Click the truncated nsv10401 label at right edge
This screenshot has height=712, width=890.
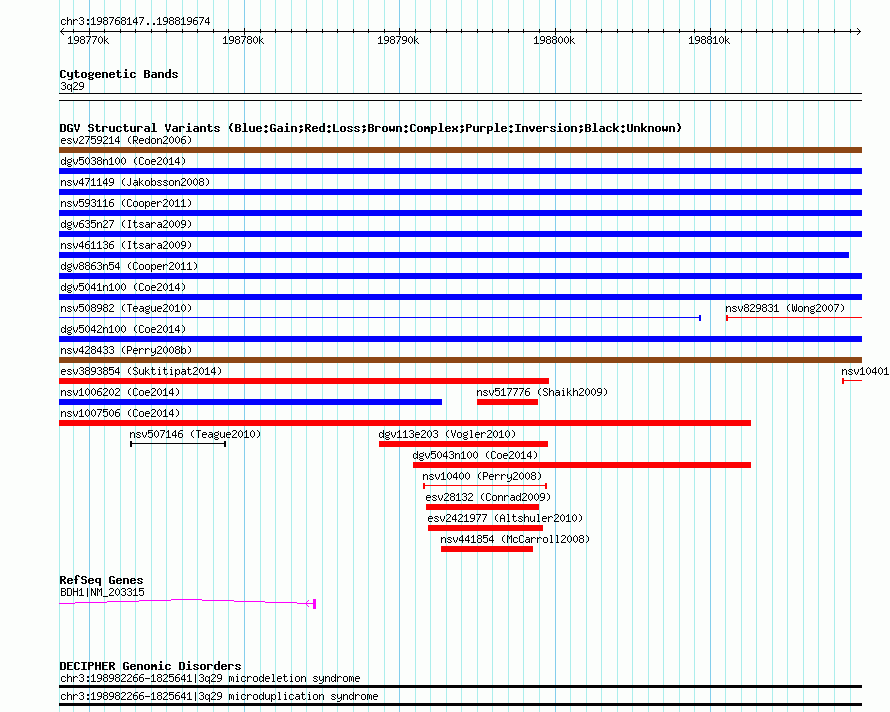click(865, 371)
